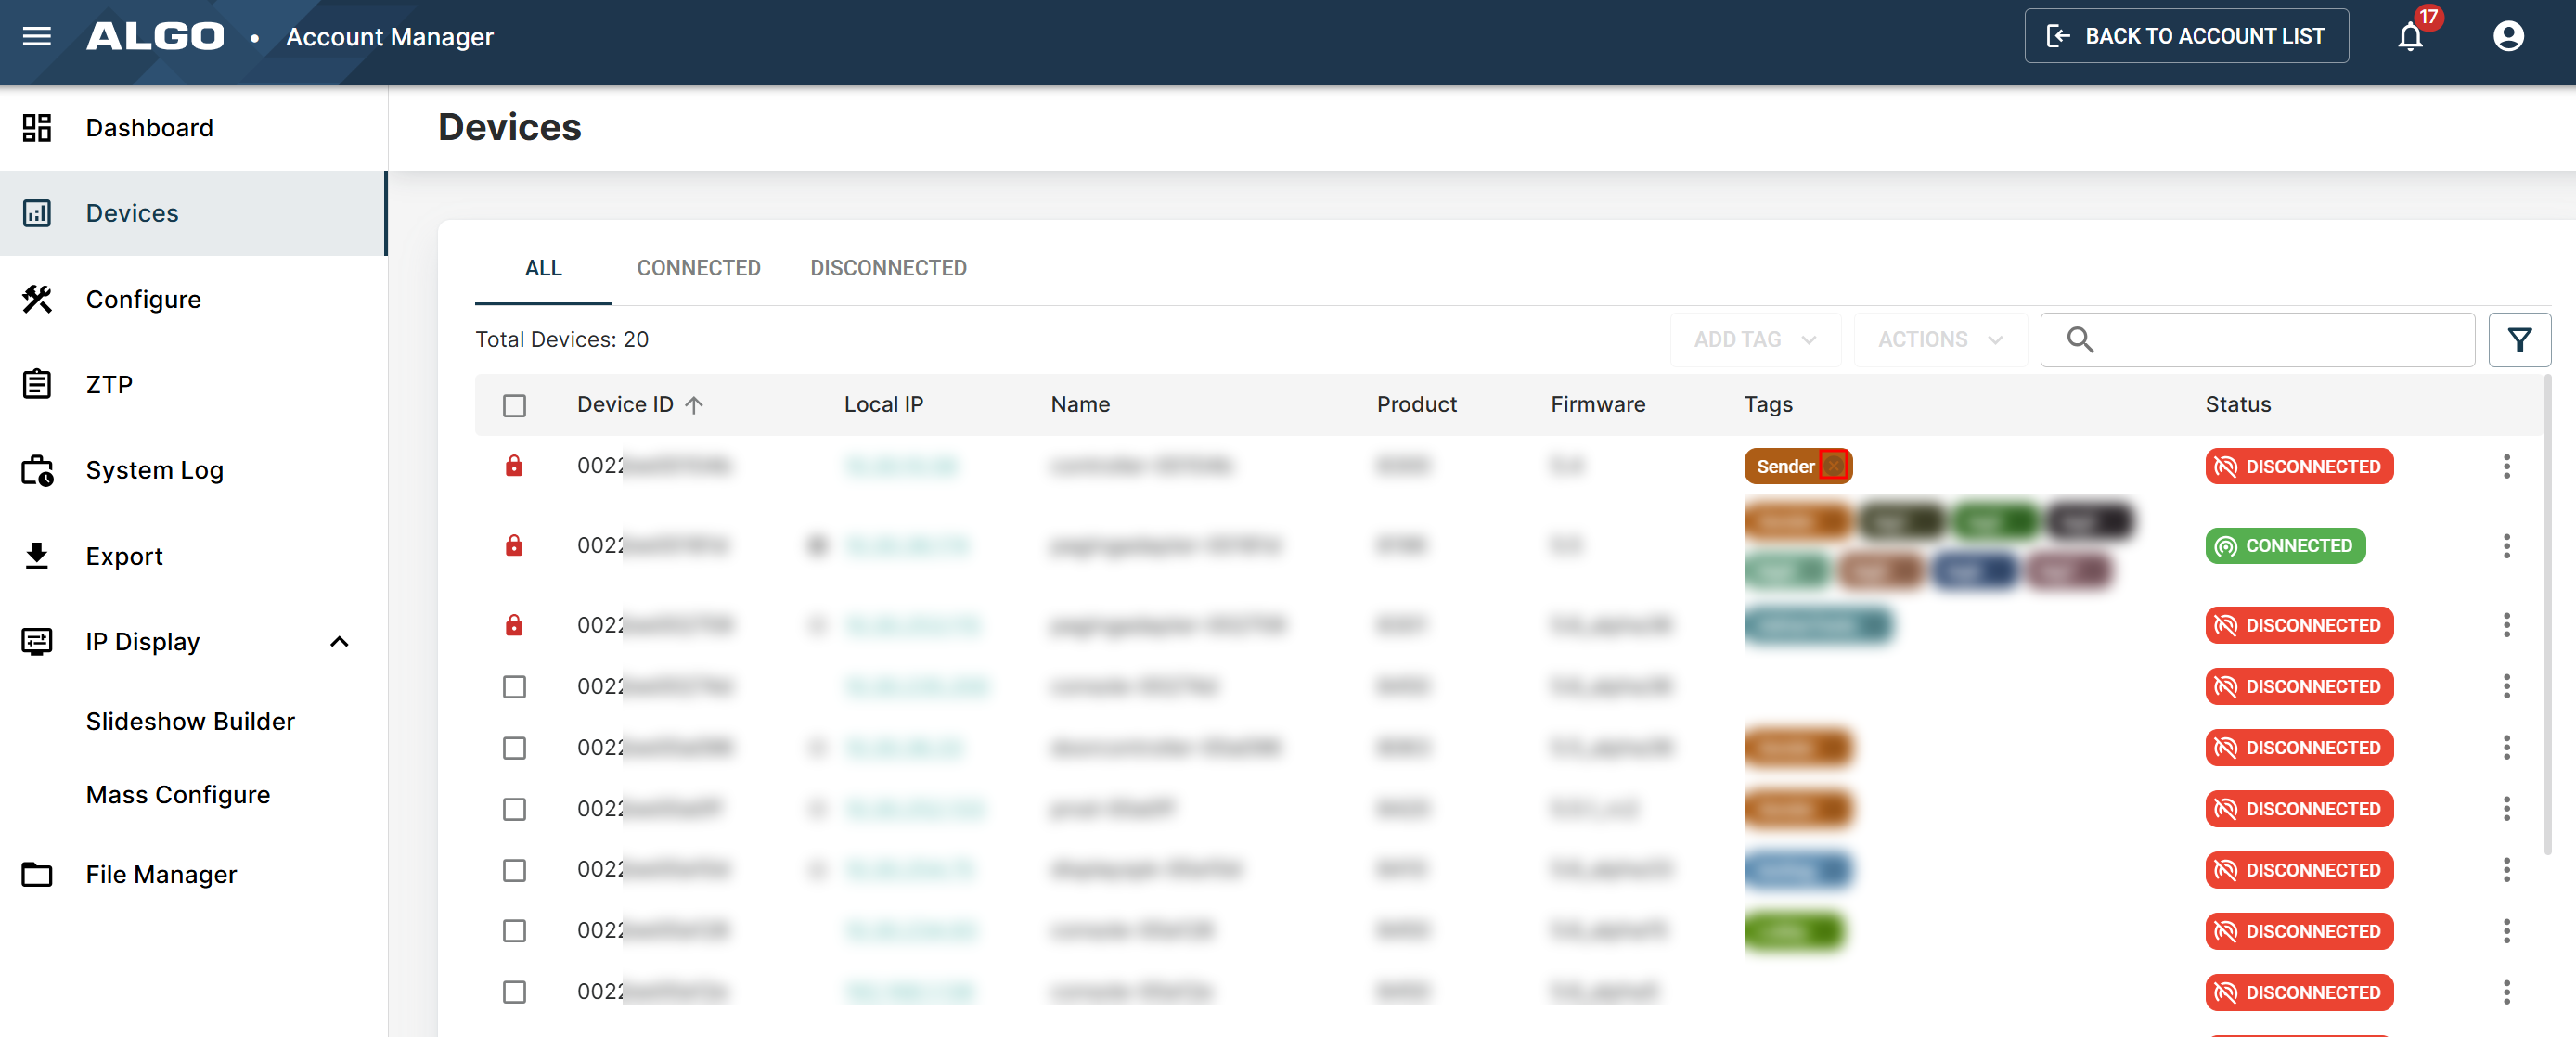Open the ACTIONS dropdown

pyautogui.click(x=1940, y=340)
